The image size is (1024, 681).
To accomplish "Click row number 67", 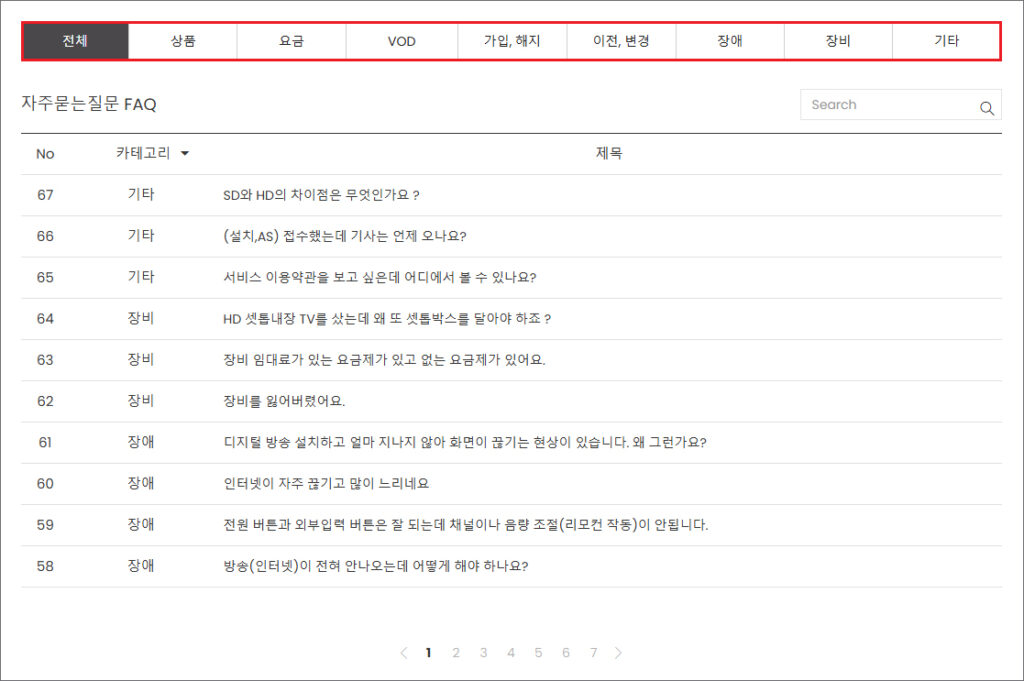I will pos(45,195).
